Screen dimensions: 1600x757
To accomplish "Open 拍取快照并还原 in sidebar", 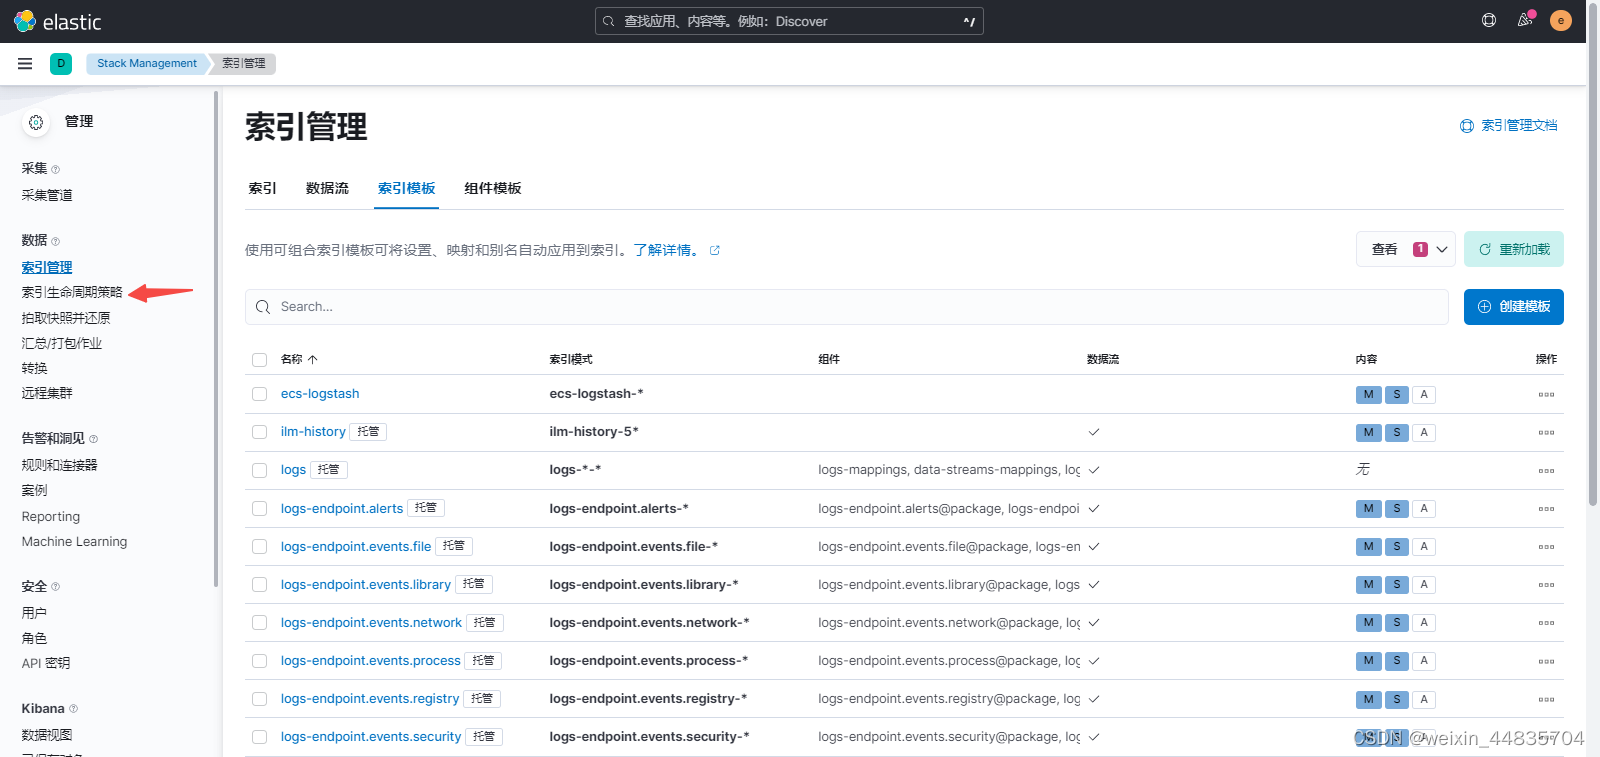I will coord(66,318).
